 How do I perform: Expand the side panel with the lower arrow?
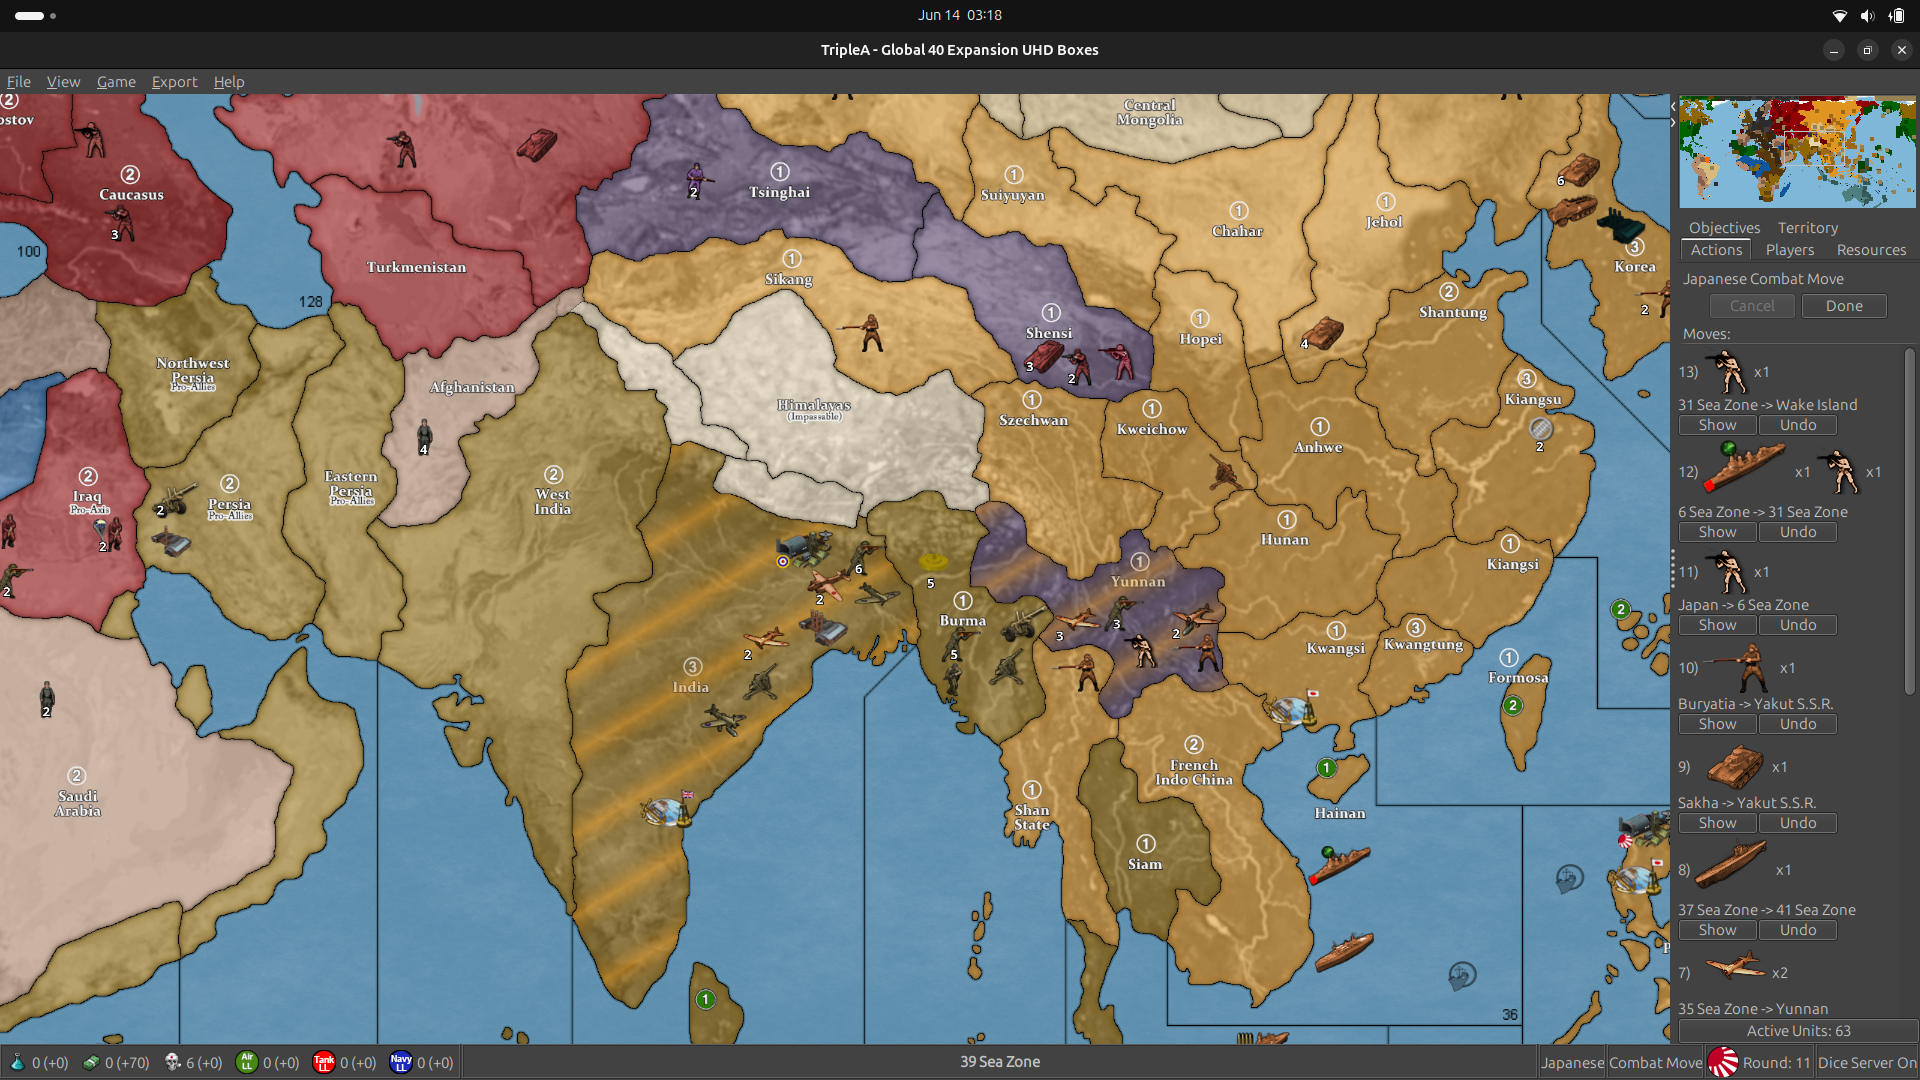pyautogui.click(x=1673, y=123)
